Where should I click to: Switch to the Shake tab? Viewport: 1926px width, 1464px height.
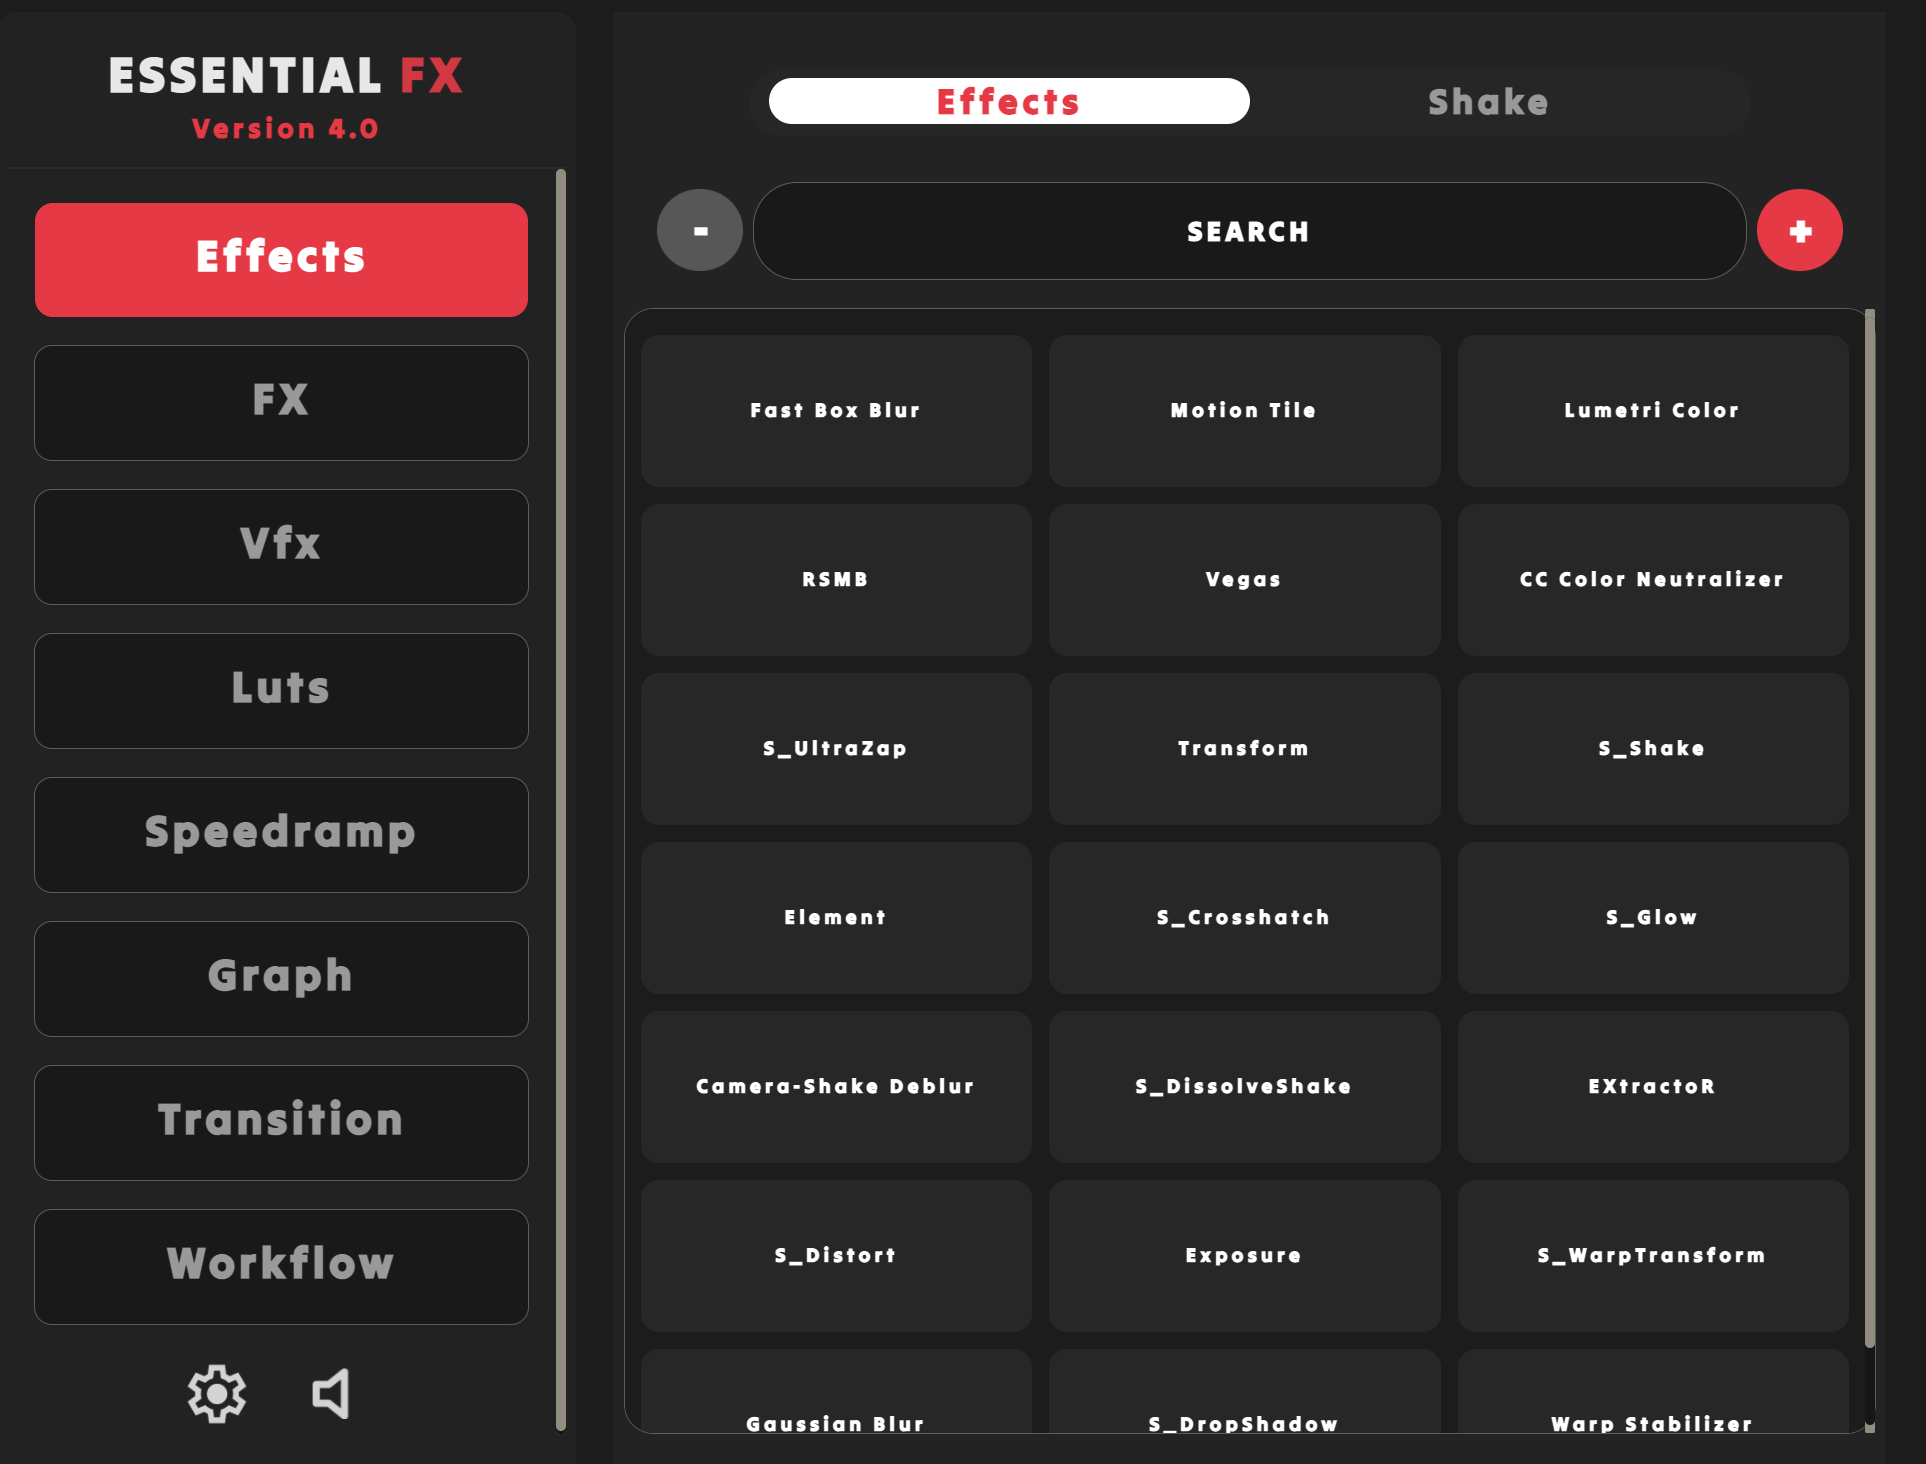pos(1488,102)
